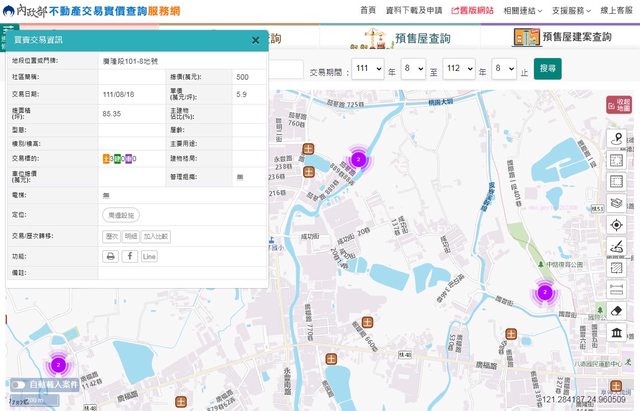Close the 買賣交易資訊 panel
The image size is (640, 411).
(x=255, y=40)
